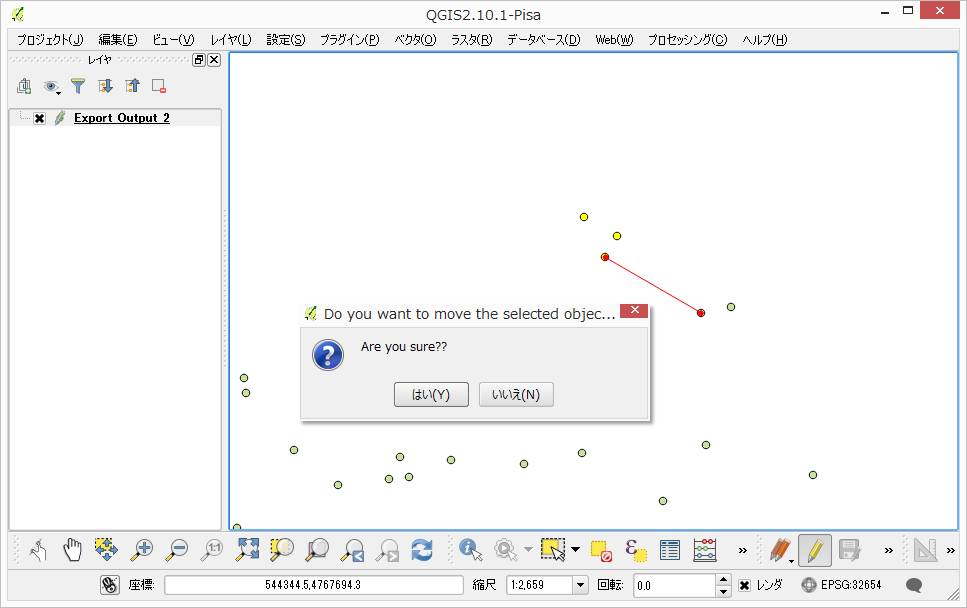This screenshot has width=967, height=608.
Task: Click the Zoom to Layer icon
Action: tap(317, 549)
